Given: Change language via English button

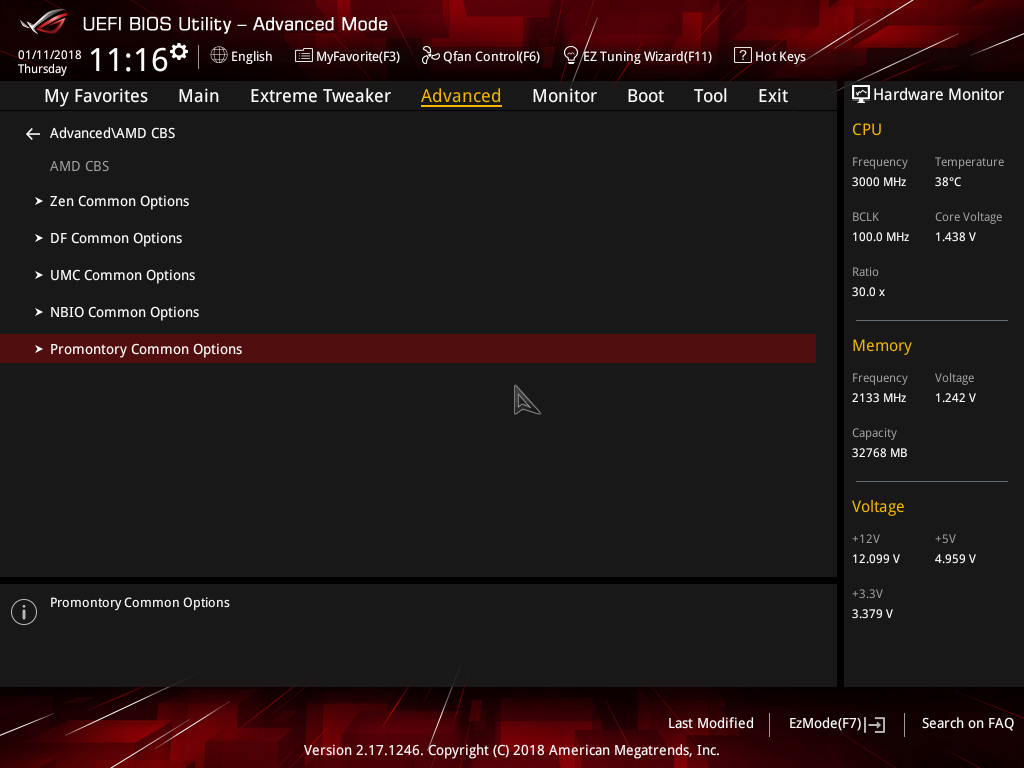Looking at the screenshot, I should (x=241, y=56).
